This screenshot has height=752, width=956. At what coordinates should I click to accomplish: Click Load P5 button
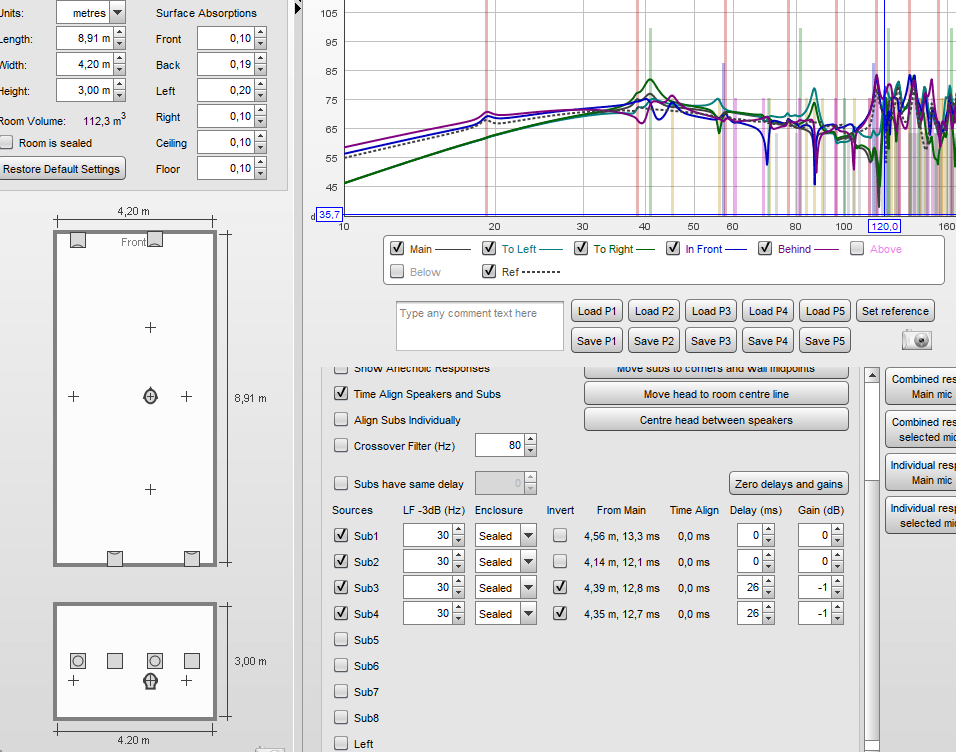coord(826,311)
